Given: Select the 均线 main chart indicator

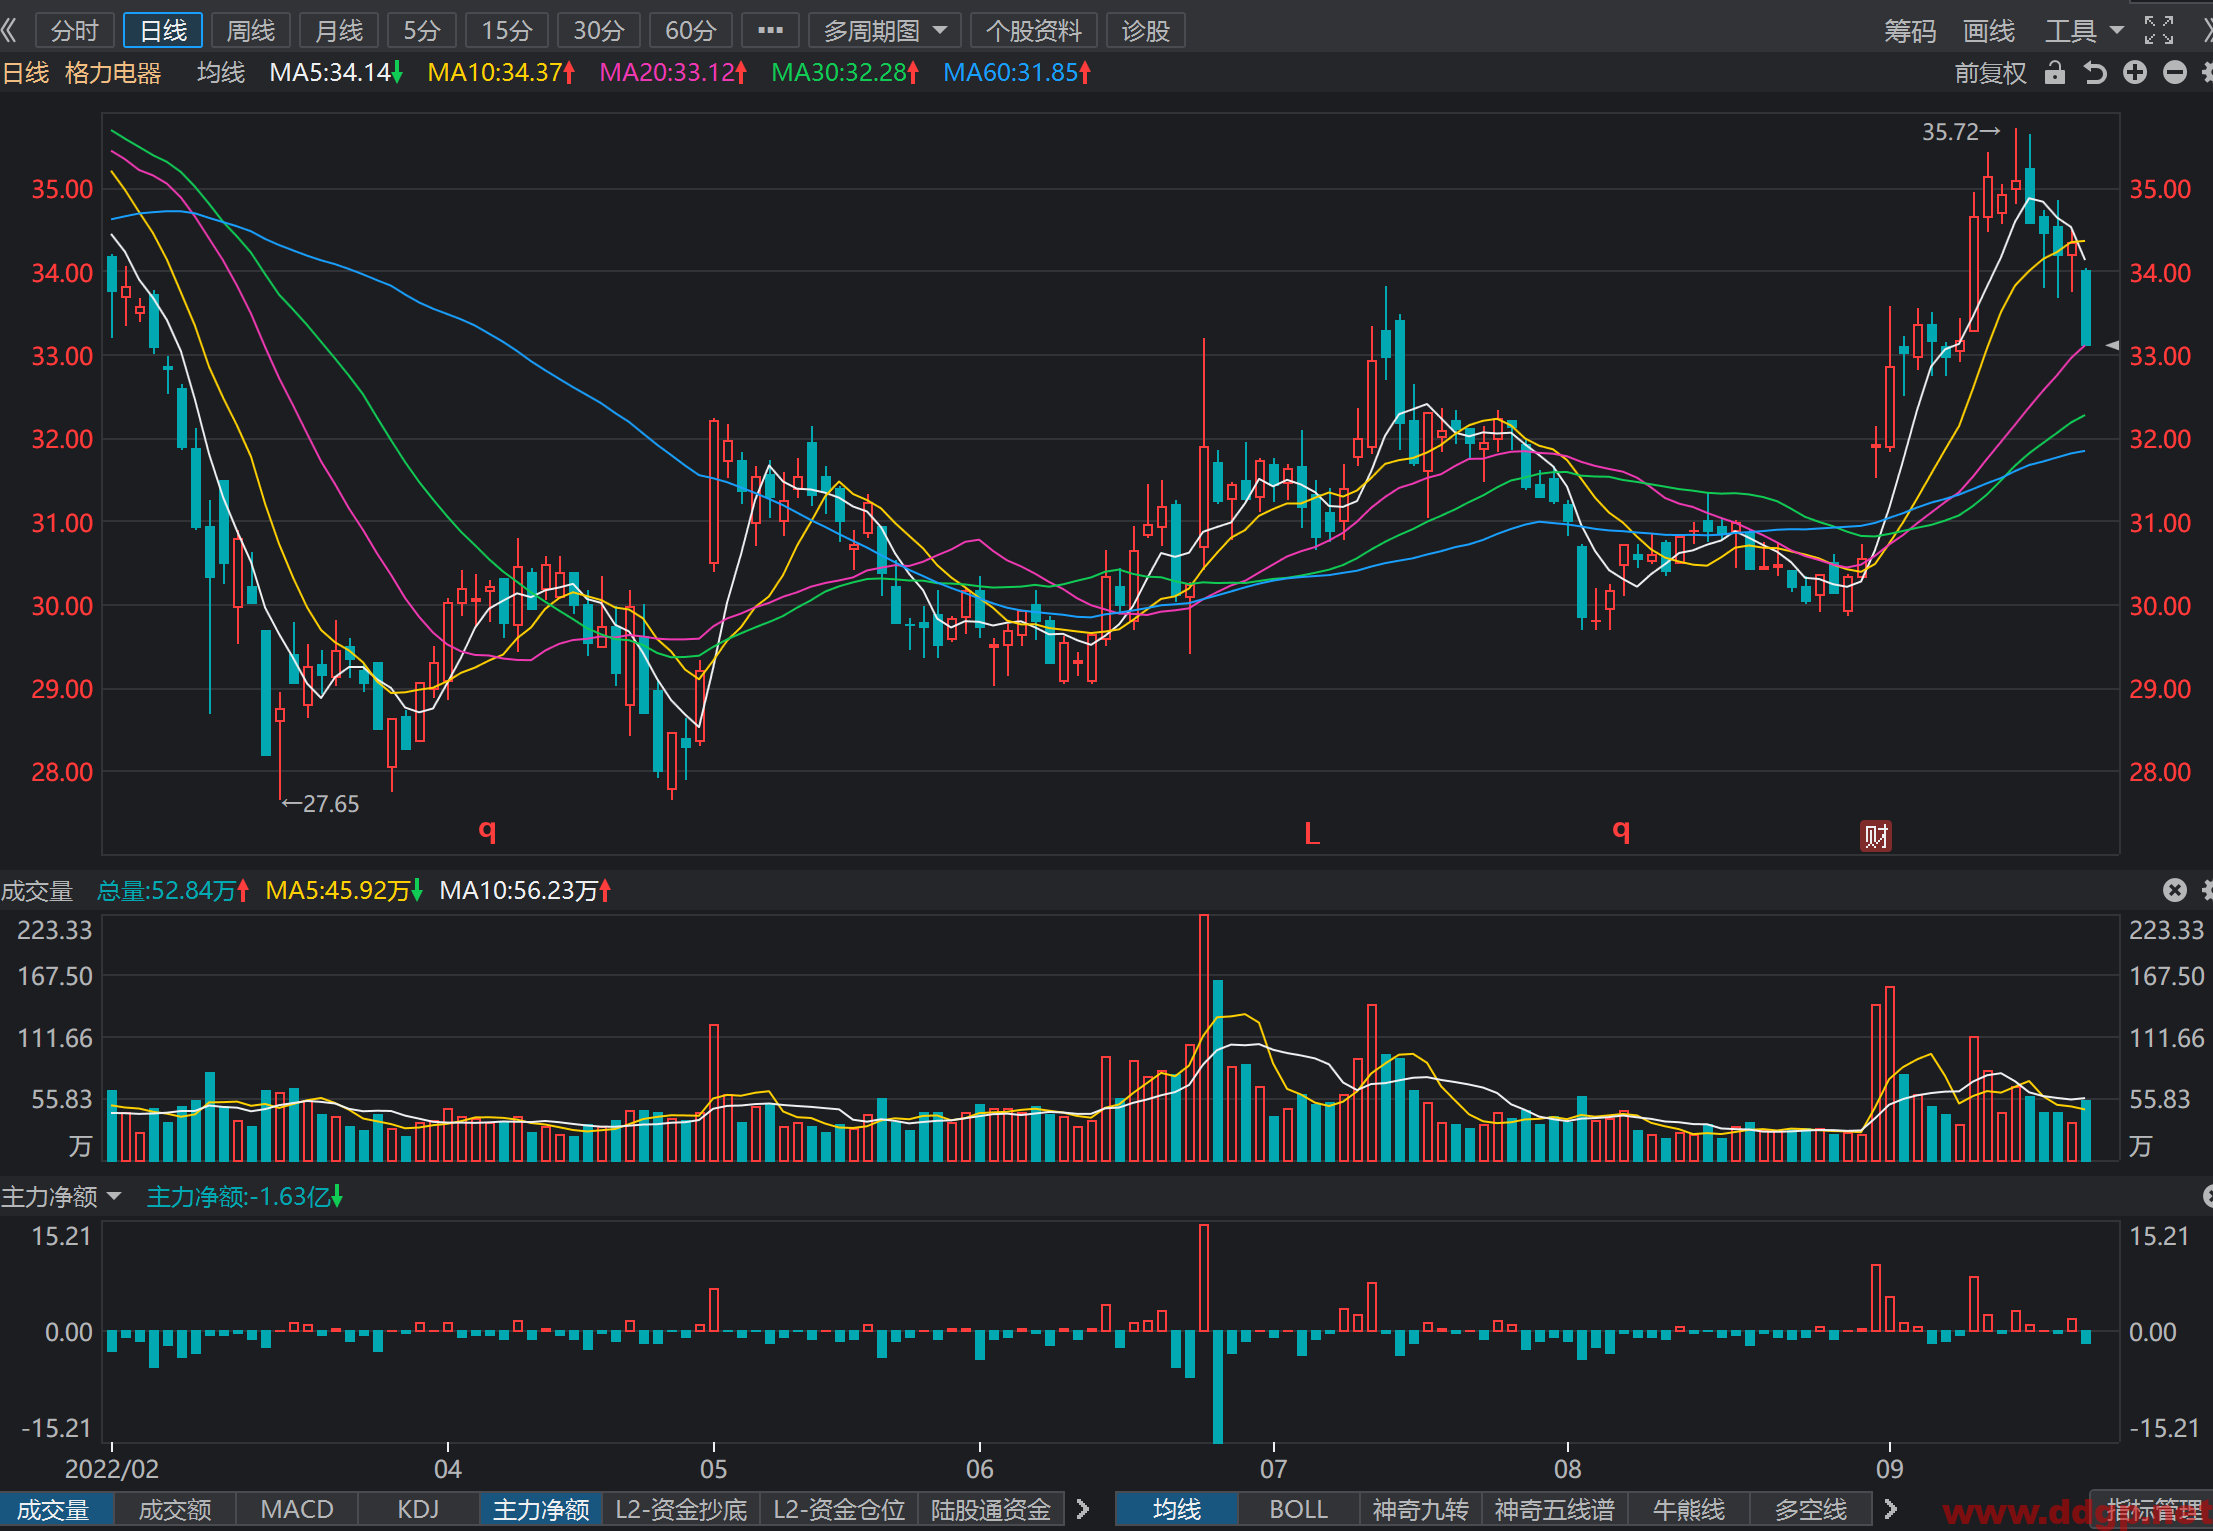Looking at the screenshot, I should click(x=1177, y=1509).
